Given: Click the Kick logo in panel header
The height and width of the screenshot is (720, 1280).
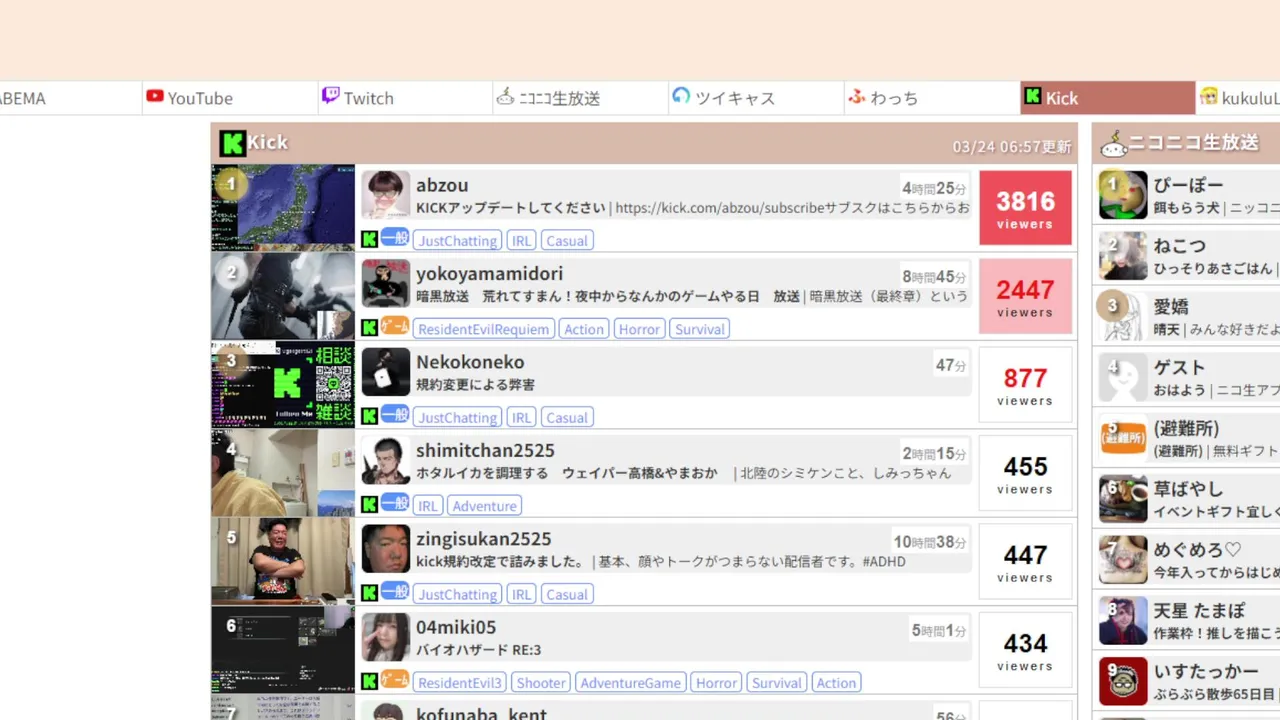Looking at the screenshot, I should pyautogui.click(x=232, y=143).
